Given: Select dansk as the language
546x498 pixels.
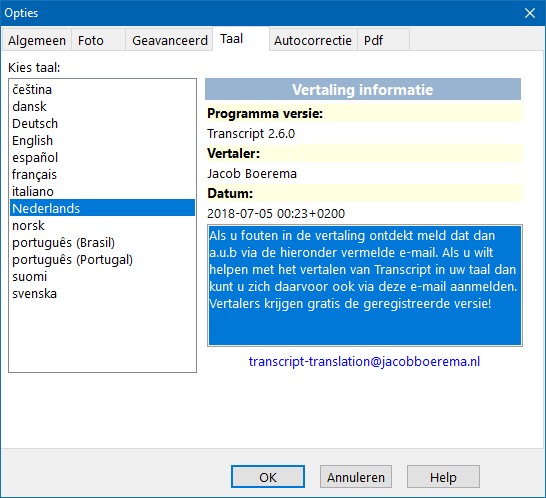Looking at the screenshot, I should (x=102, y=107).
